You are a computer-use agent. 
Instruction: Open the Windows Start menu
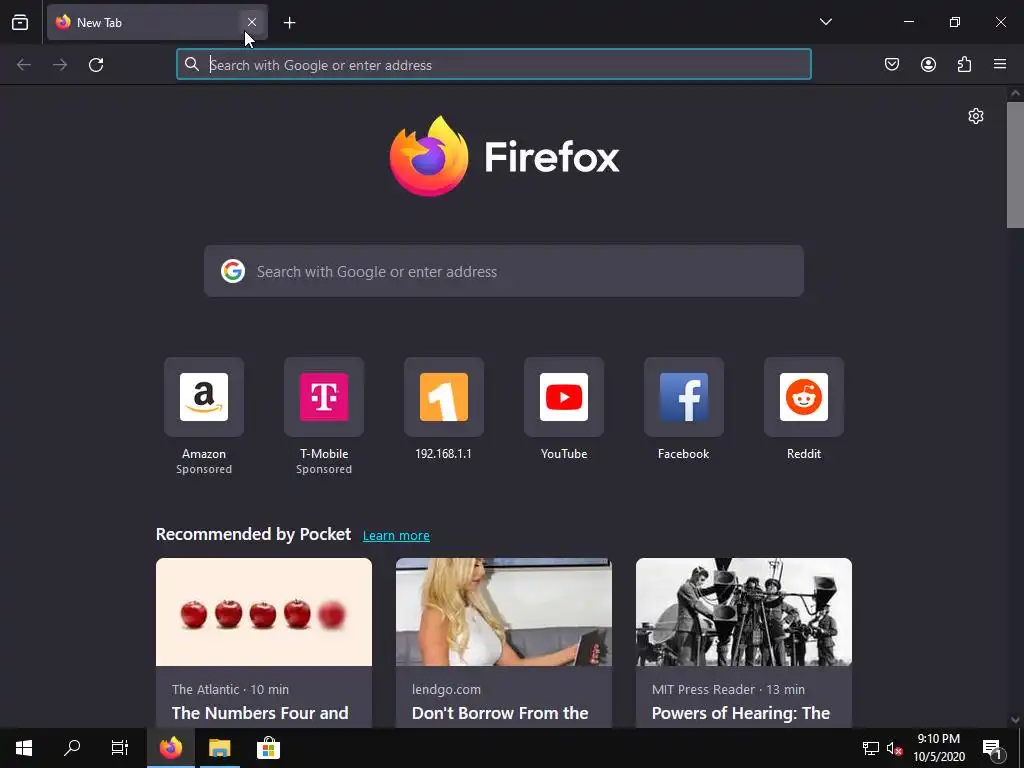click(x=24, y=748)
